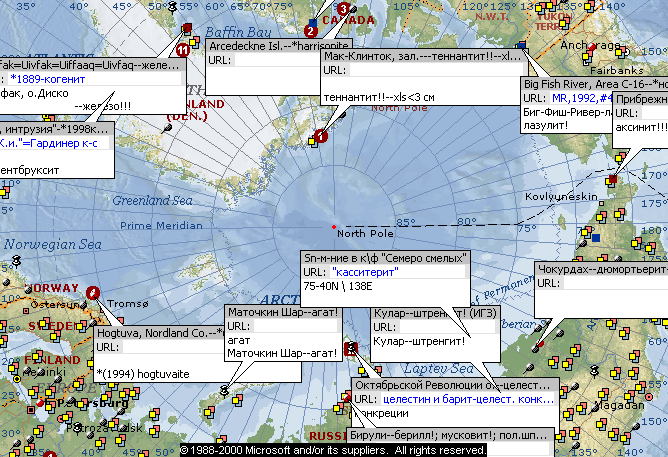
Task: Click the Kovlyuneskin map label
Action: click(x=561, y=196)
